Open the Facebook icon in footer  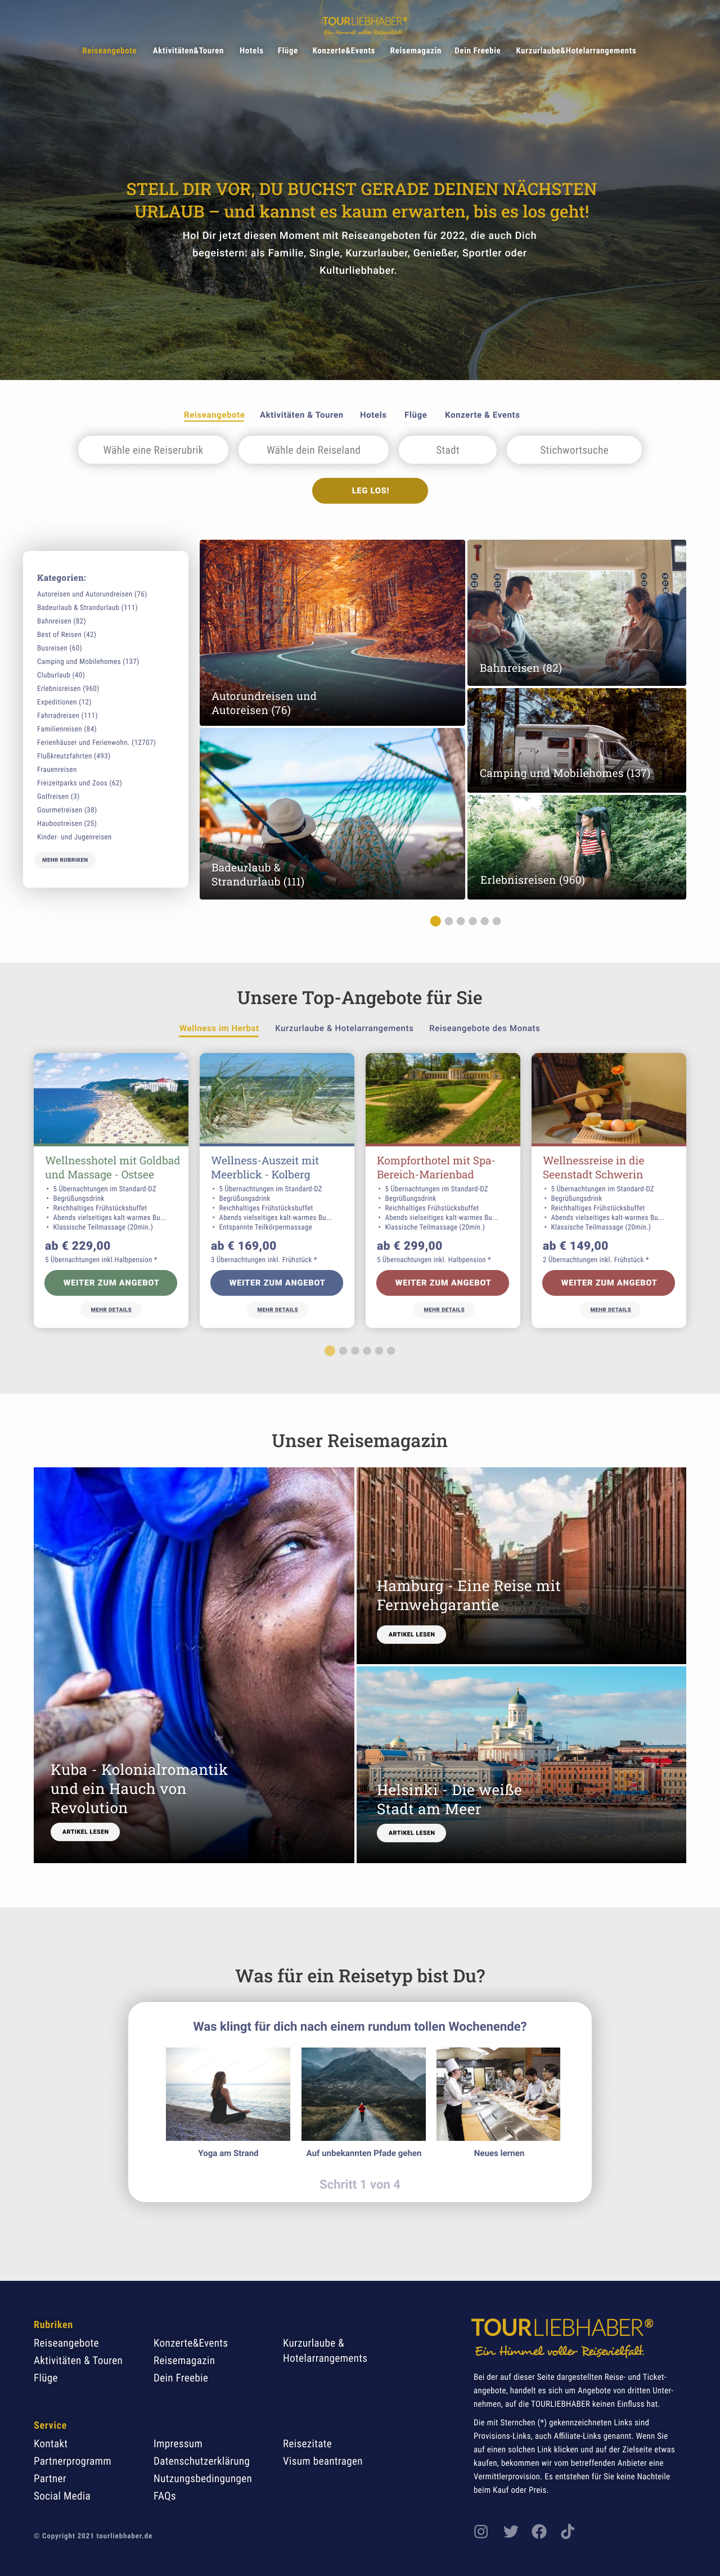pyautogui.click(x=539, y=2531)
